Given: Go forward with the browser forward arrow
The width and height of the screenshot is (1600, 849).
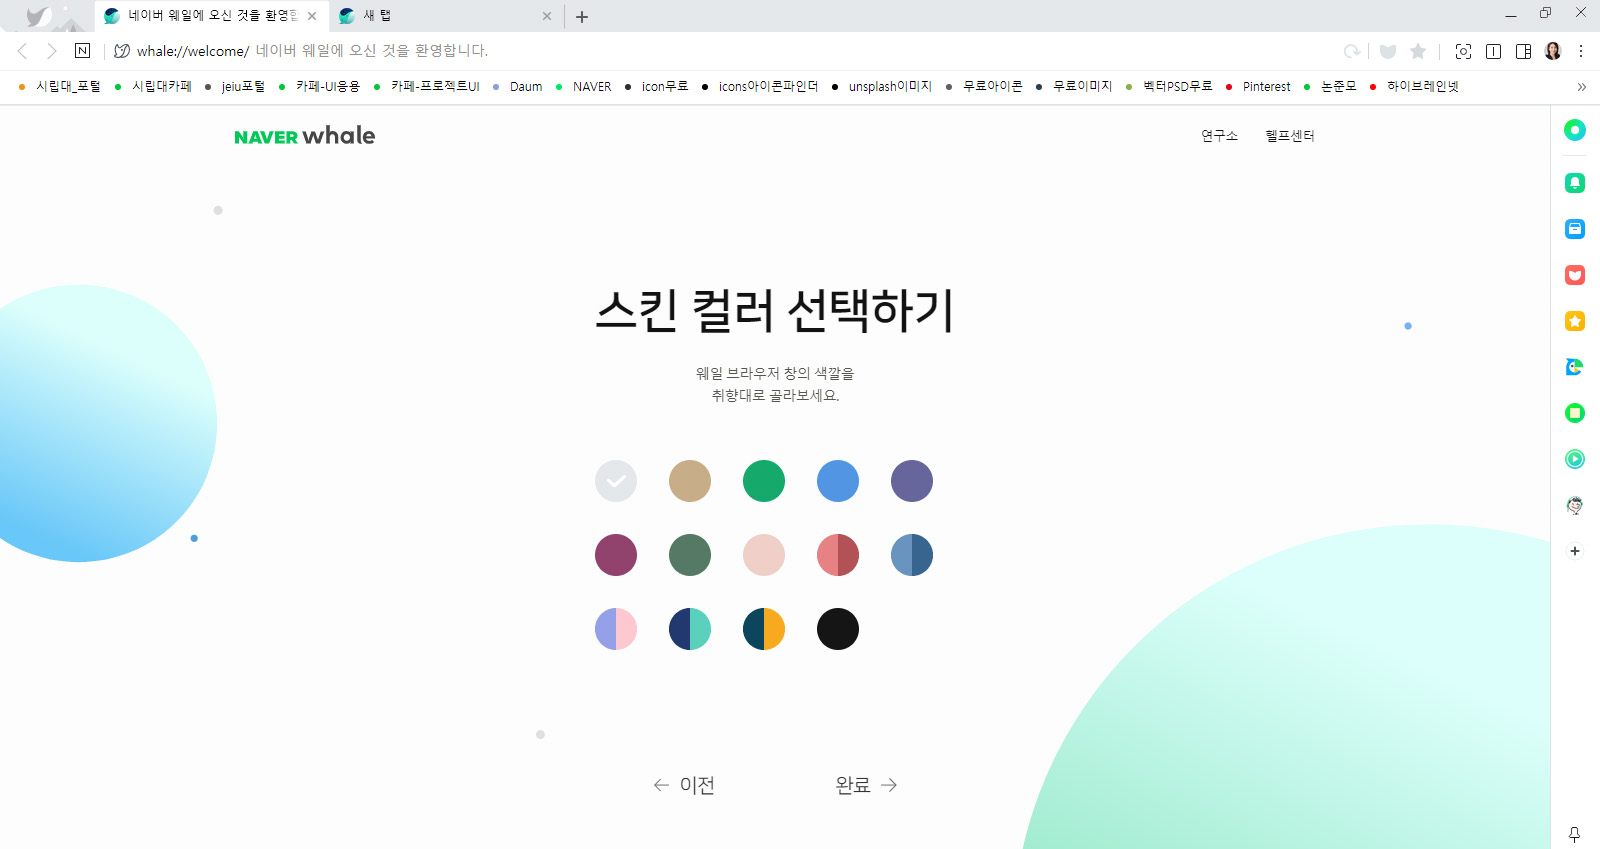Looking at the screenshot, I should [x=52, y=51].
